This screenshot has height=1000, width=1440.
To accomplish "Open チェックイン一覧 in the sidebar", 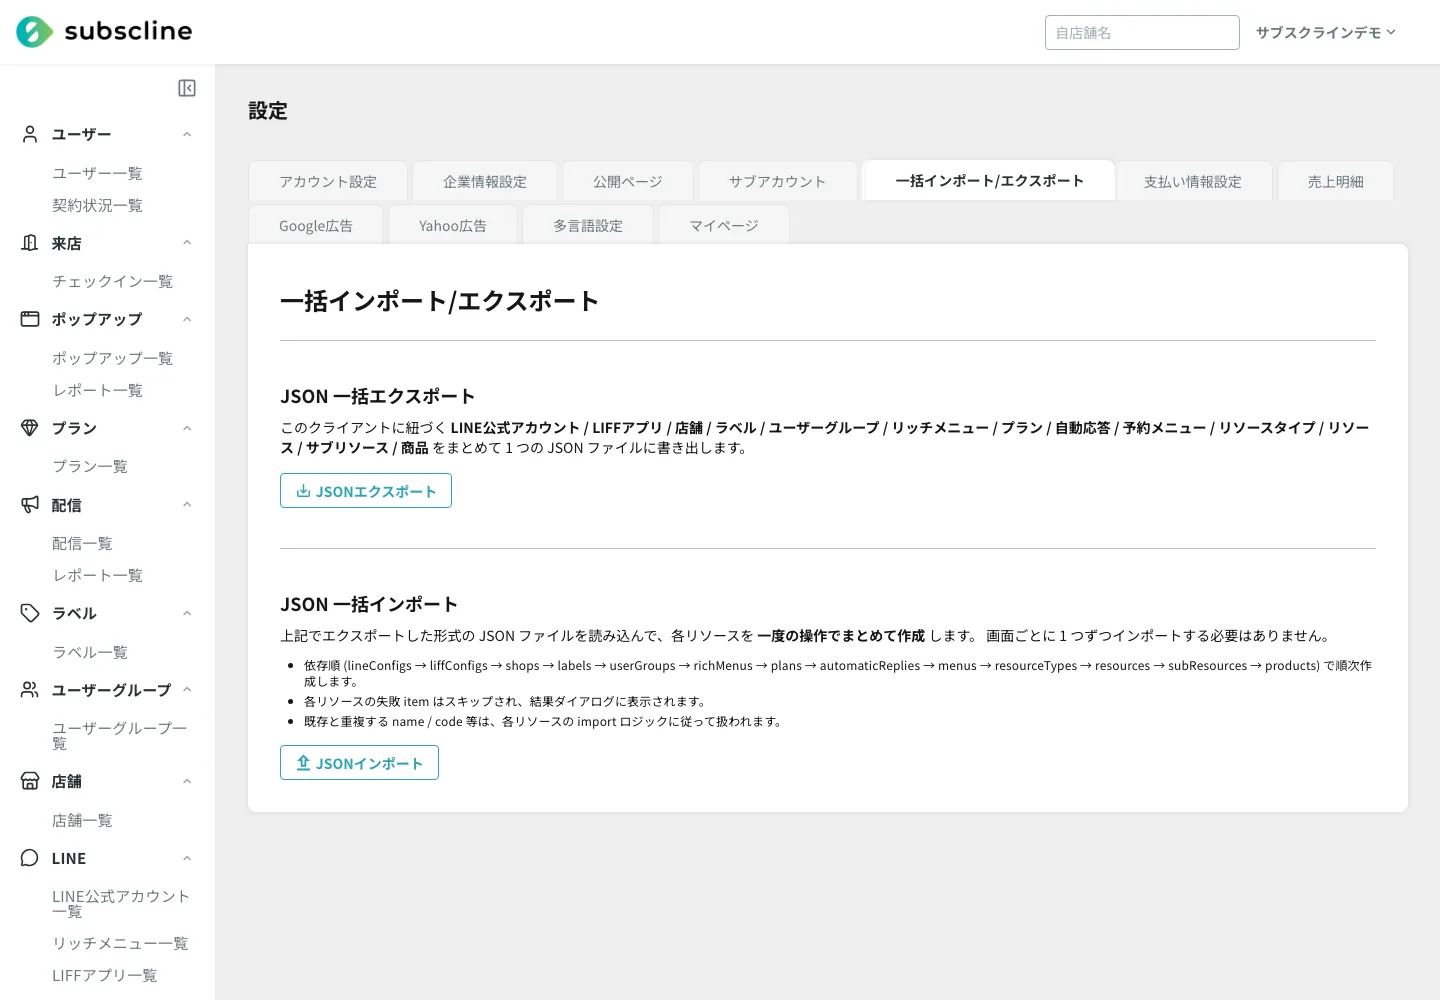I will (x=112, y=281).
